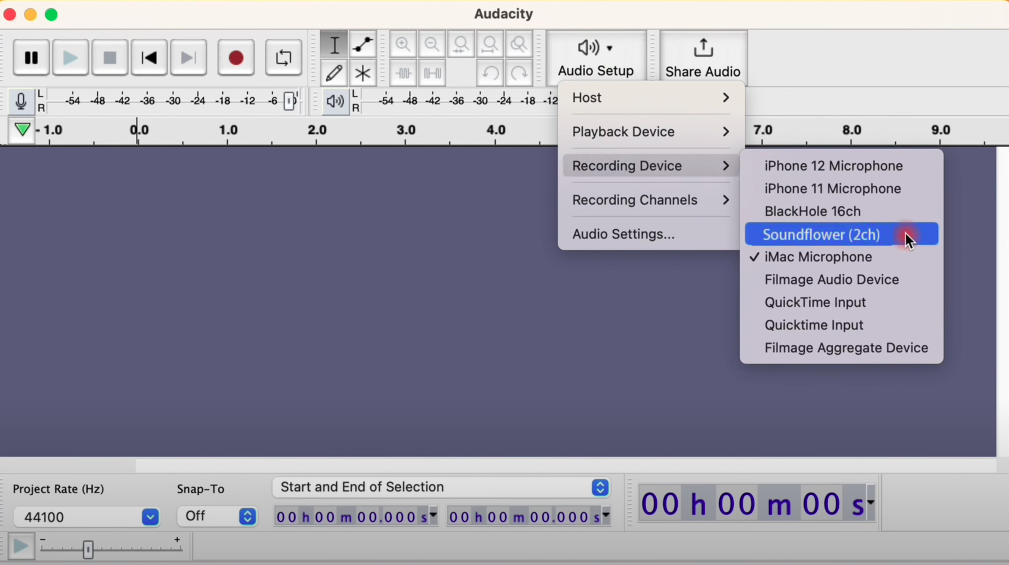Click the Skip to Start button

click(x=149, y=58)
